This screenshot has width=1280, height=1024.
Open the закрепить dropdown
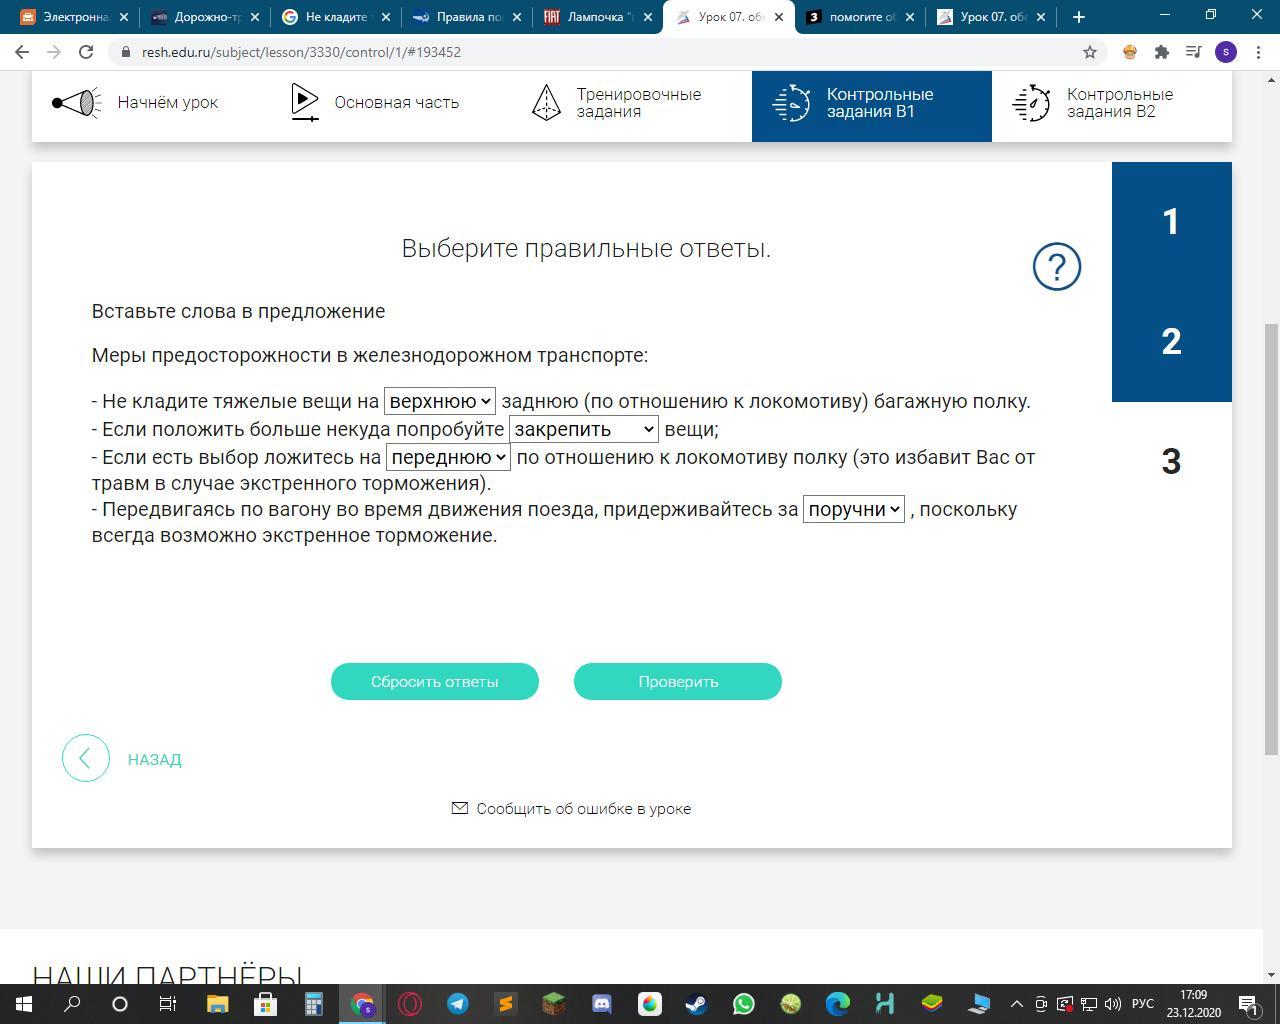(x=584, y=429)
